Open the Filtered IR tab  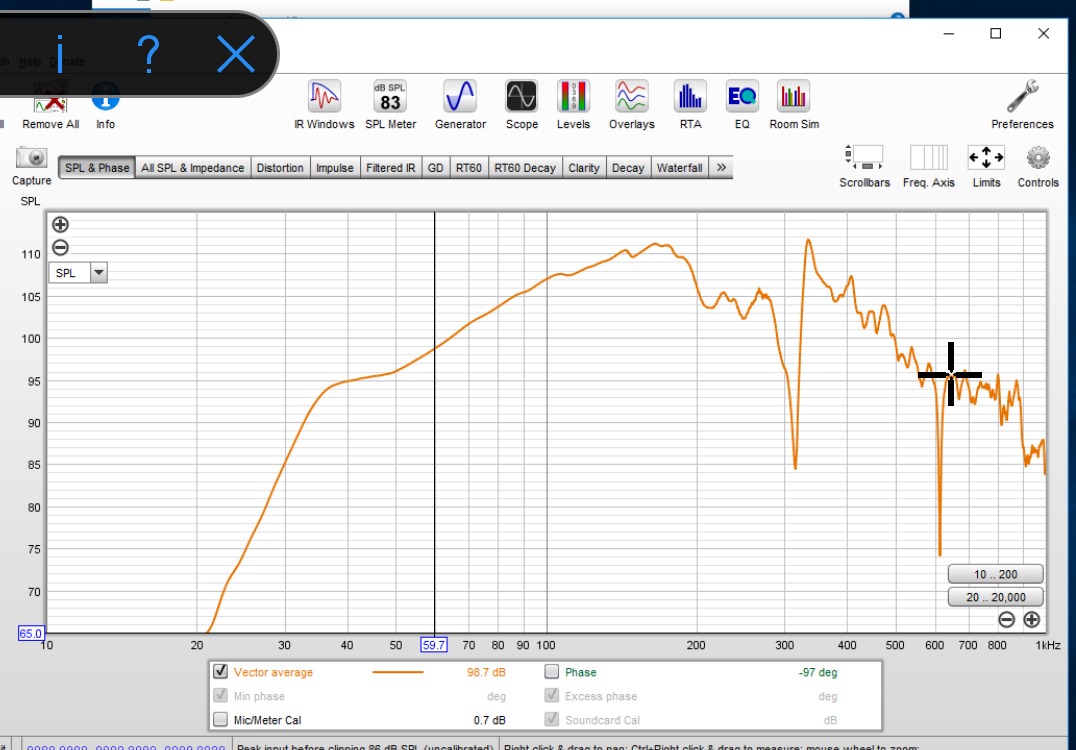coord(390,167)
